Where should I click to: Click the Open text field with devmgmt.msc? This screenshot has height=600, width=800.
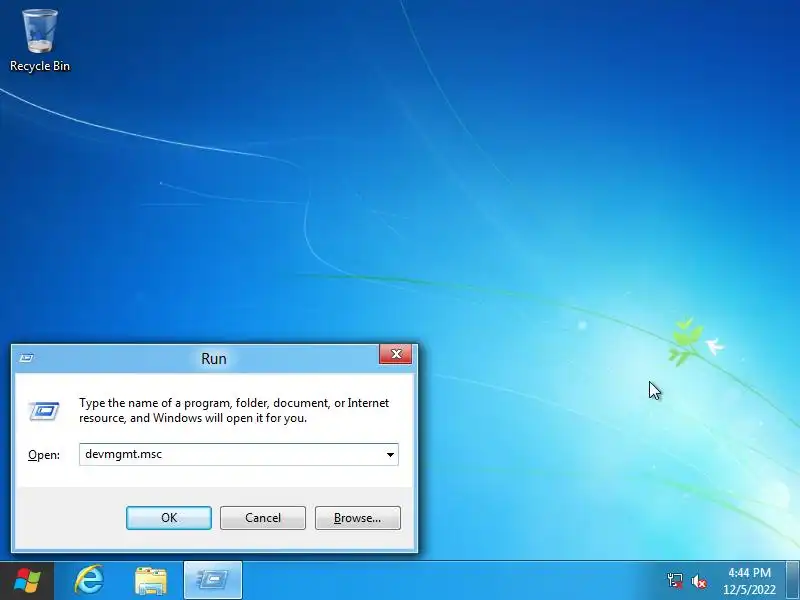coord(238,455)
